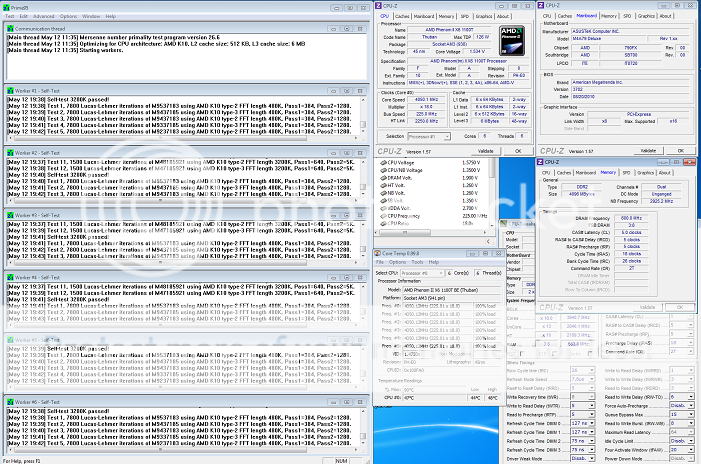Click the 1.5750 V reading of CPU Voltage

pos(471,163)
